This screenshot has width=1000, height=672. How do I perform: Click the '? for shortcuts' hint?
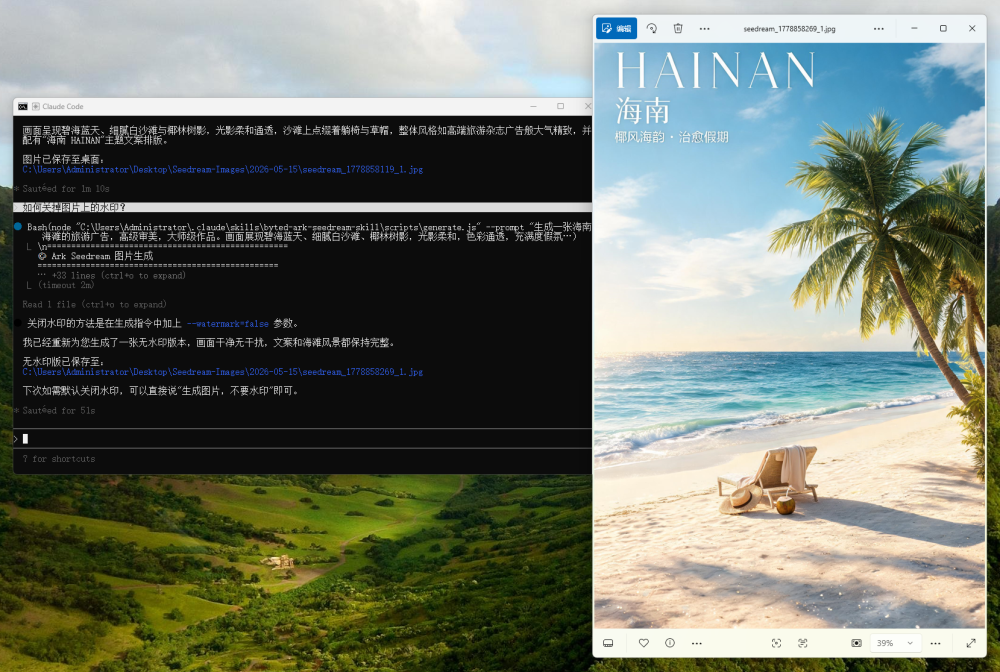[x=59, y=459]
